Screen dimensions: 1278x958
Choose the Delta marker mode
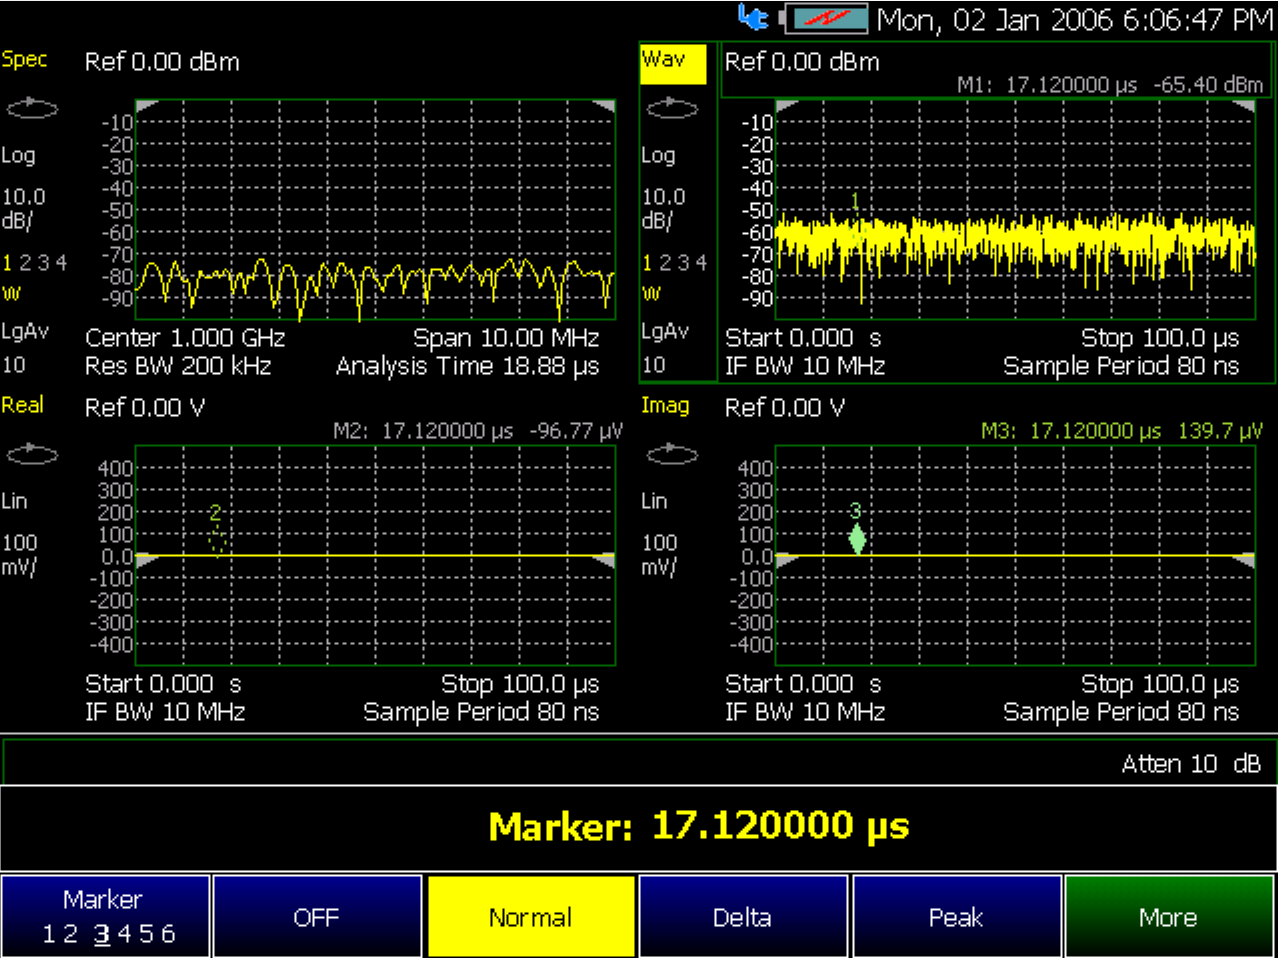[x=743, y=916]
